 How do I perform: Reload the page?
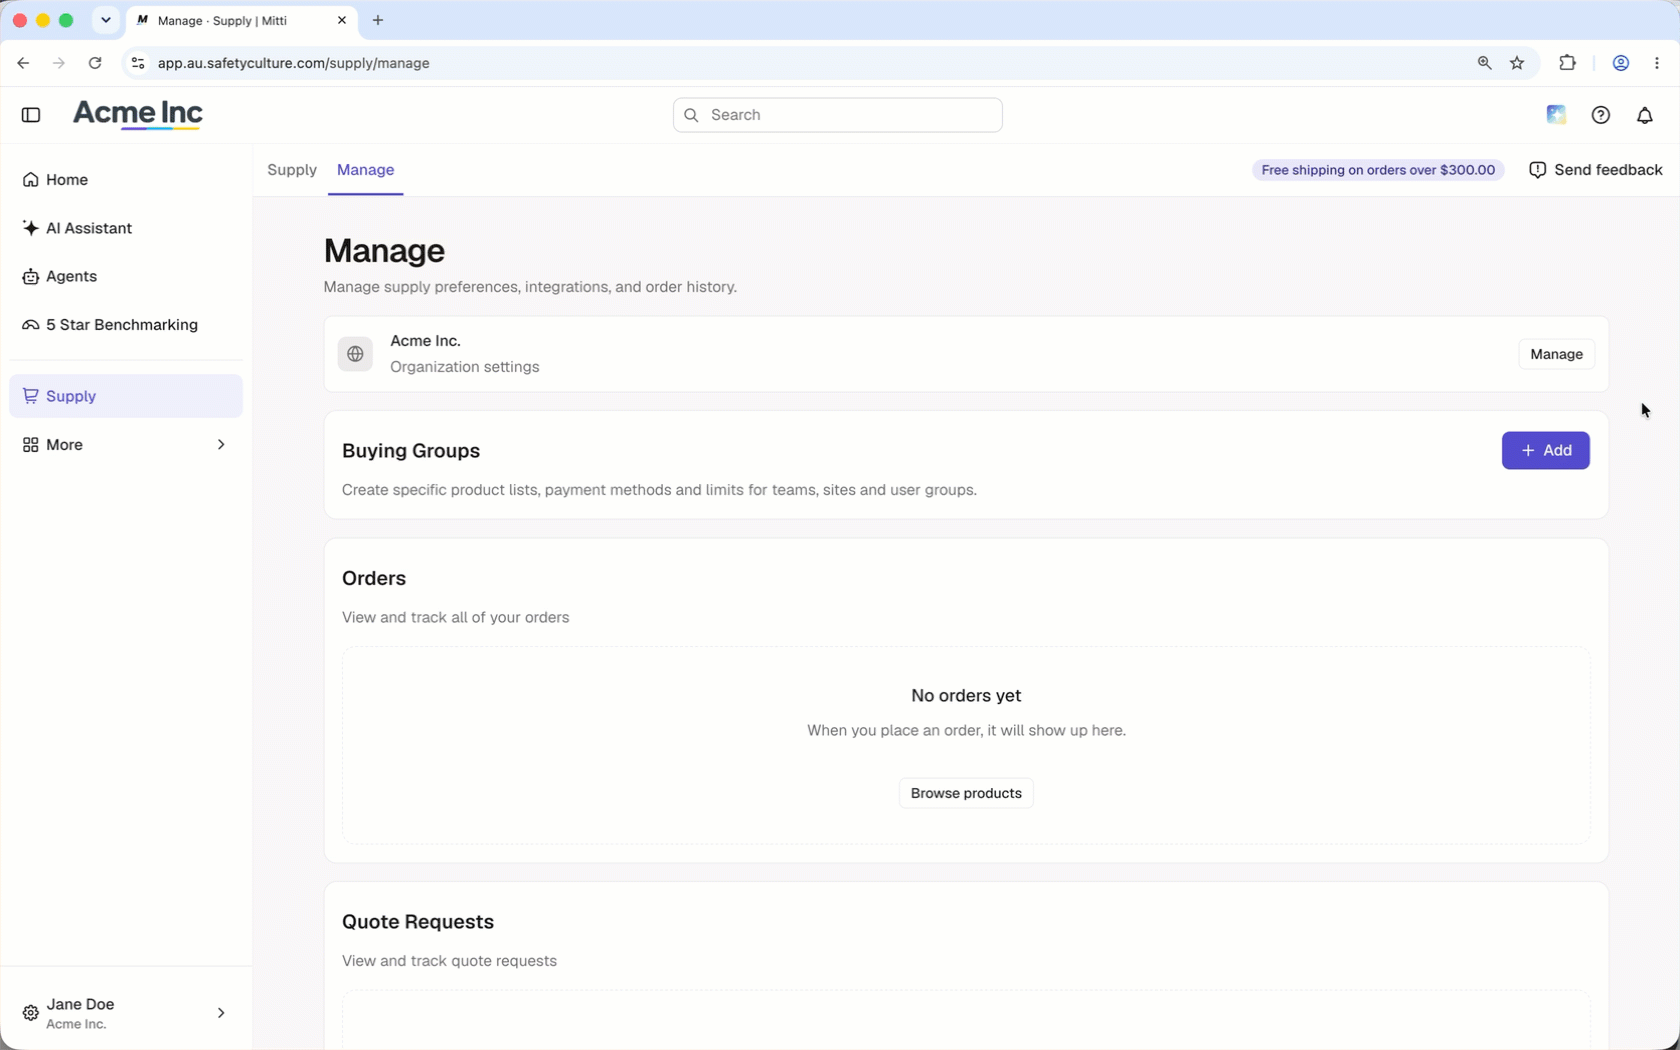(x=95, y=63)
